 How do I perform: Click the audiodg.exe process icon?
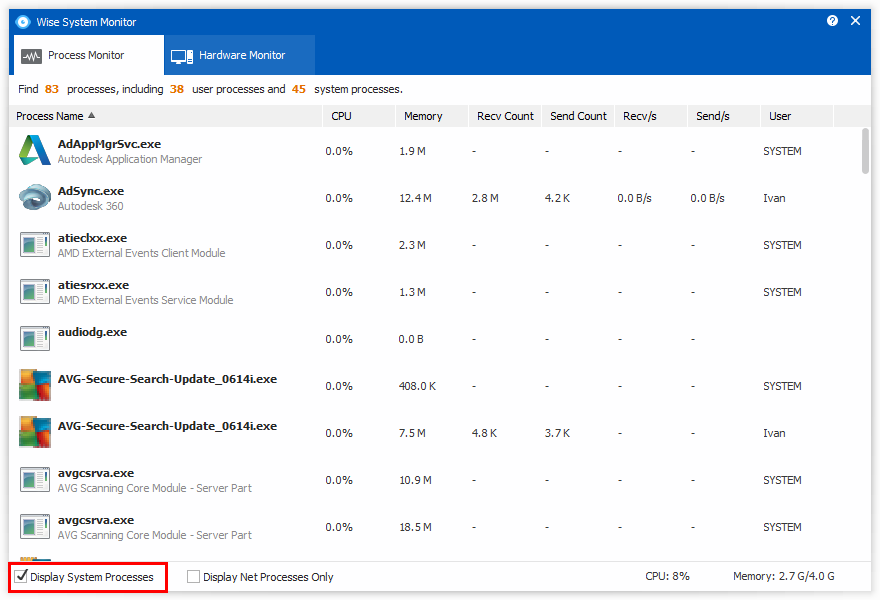click(x=35, y=339)
